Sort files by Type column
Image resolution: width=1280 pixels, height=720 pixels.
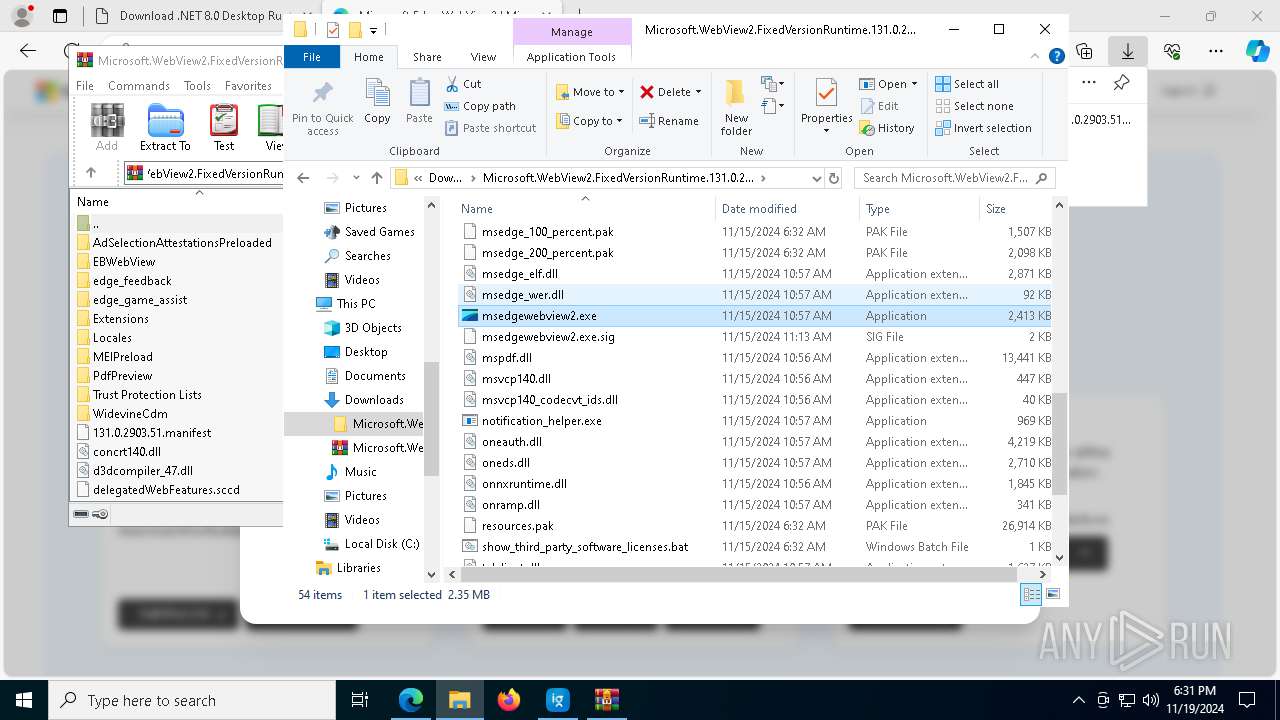tap(919, 209)
